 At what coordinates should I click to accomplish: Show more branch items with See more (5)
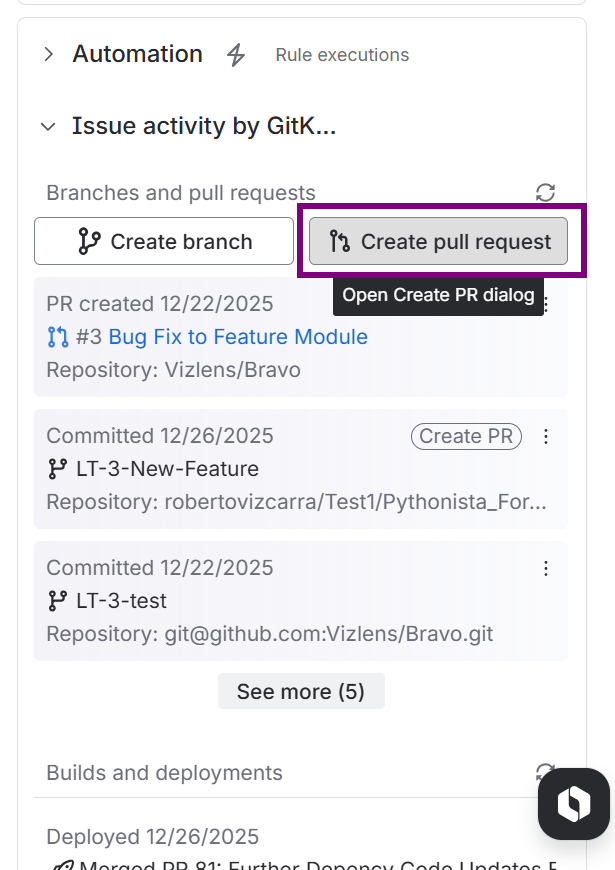point(300,691)
